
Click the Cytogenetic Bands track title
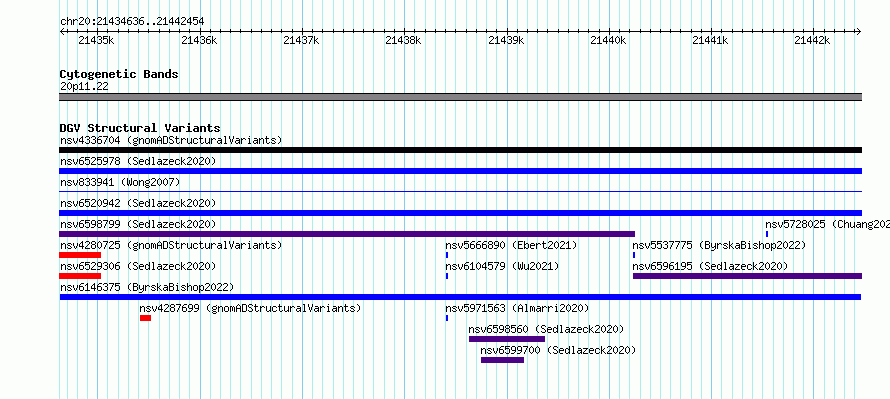(119, 74)
